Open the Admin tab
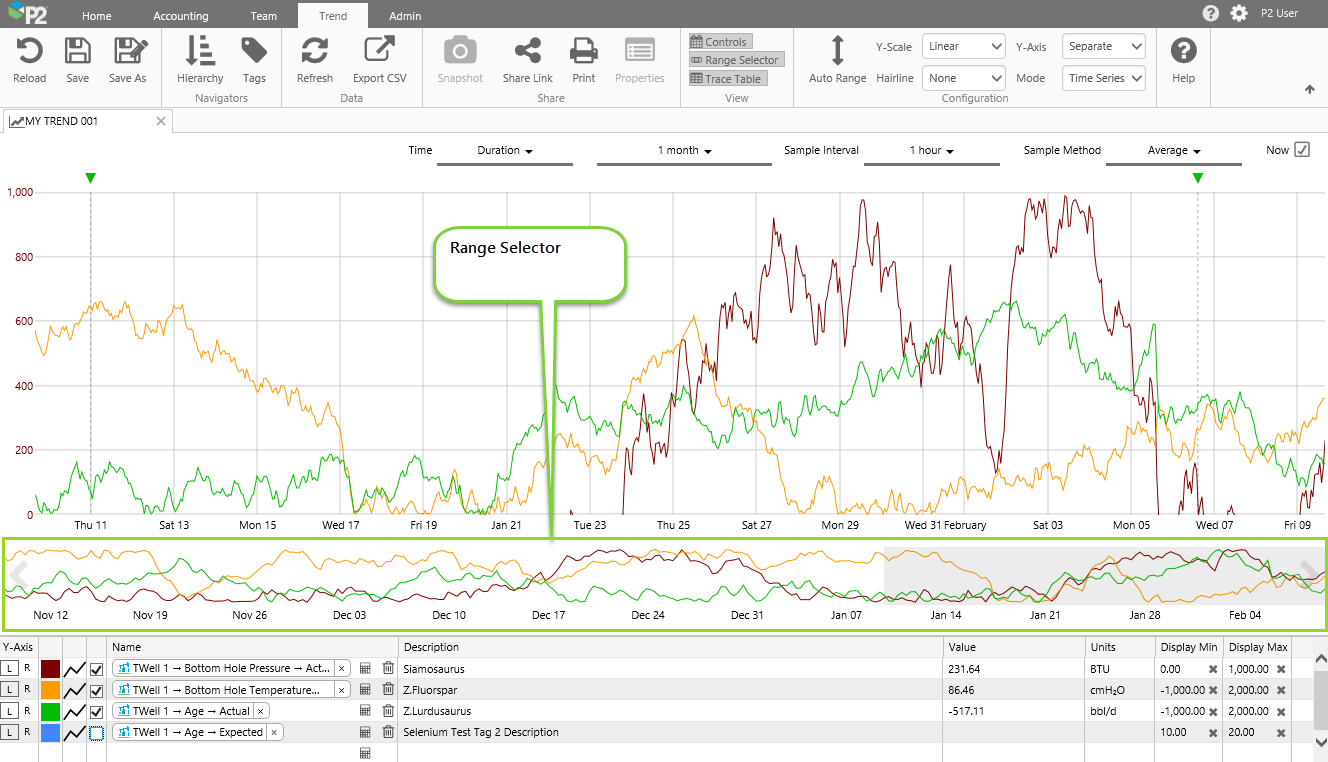 [405, 16]
